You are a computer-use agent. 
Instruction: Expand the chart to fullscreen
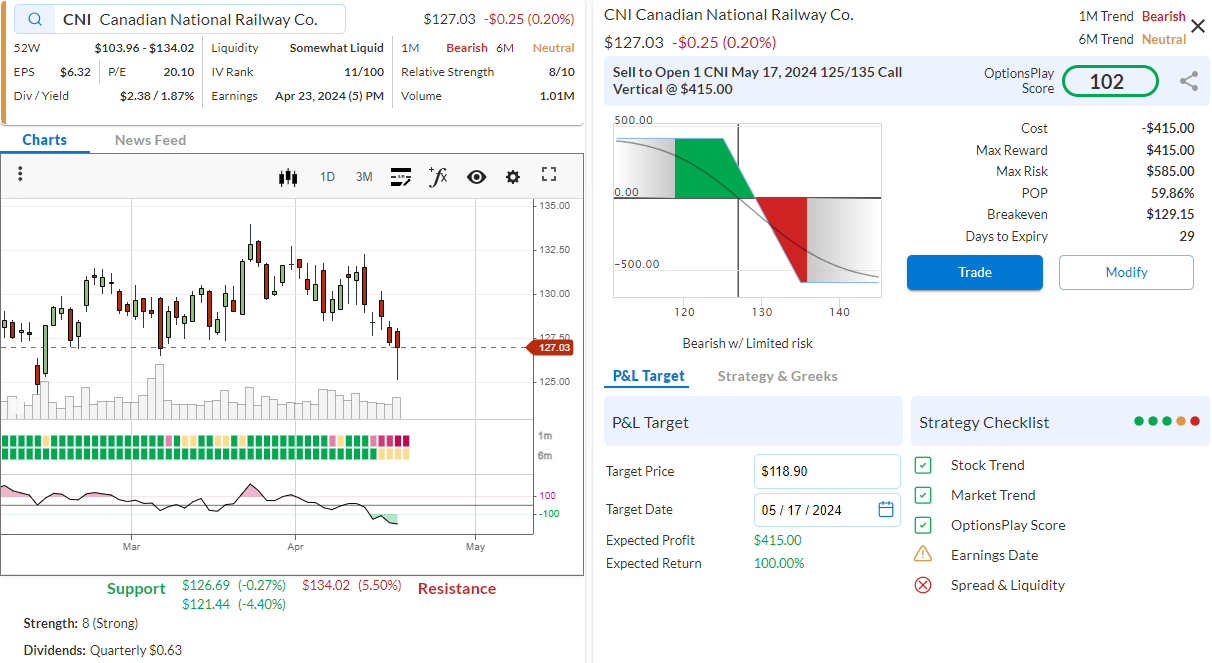[x=548, y=175]
